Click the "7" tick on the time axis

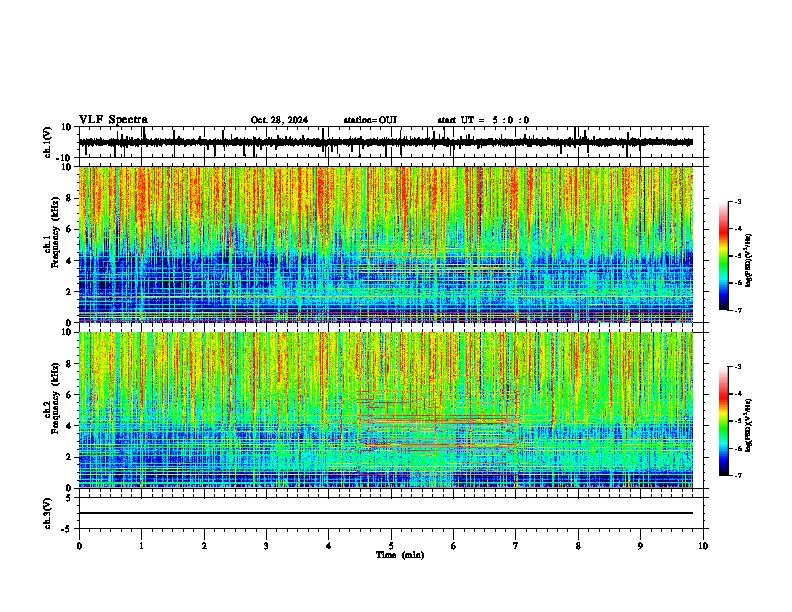coord(516,546)
